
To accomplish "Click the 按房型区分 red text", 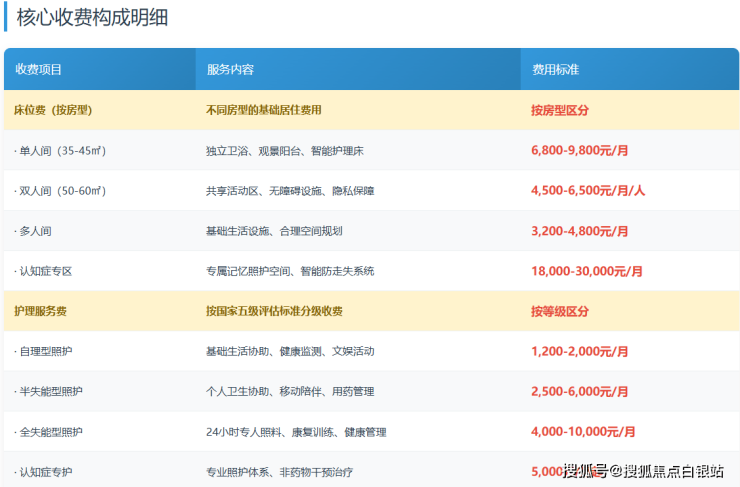I will pyautogui.click(x=561, y=110).
